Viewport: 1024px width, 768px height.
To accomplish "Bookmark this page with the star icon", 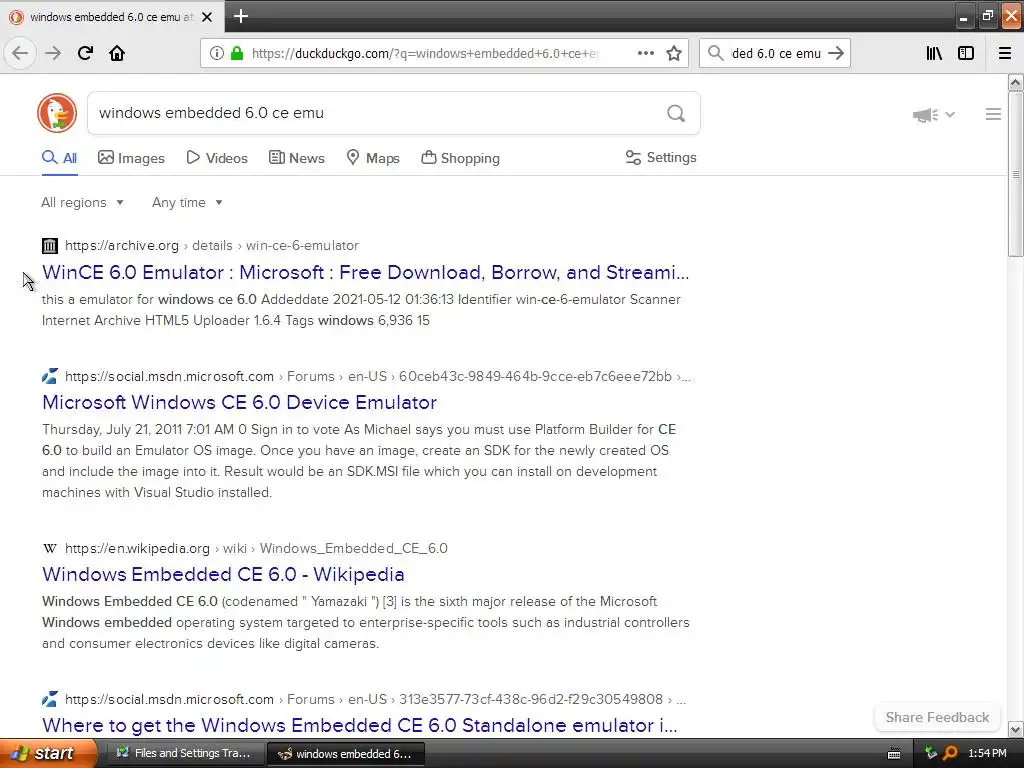I will pos(674,53).
